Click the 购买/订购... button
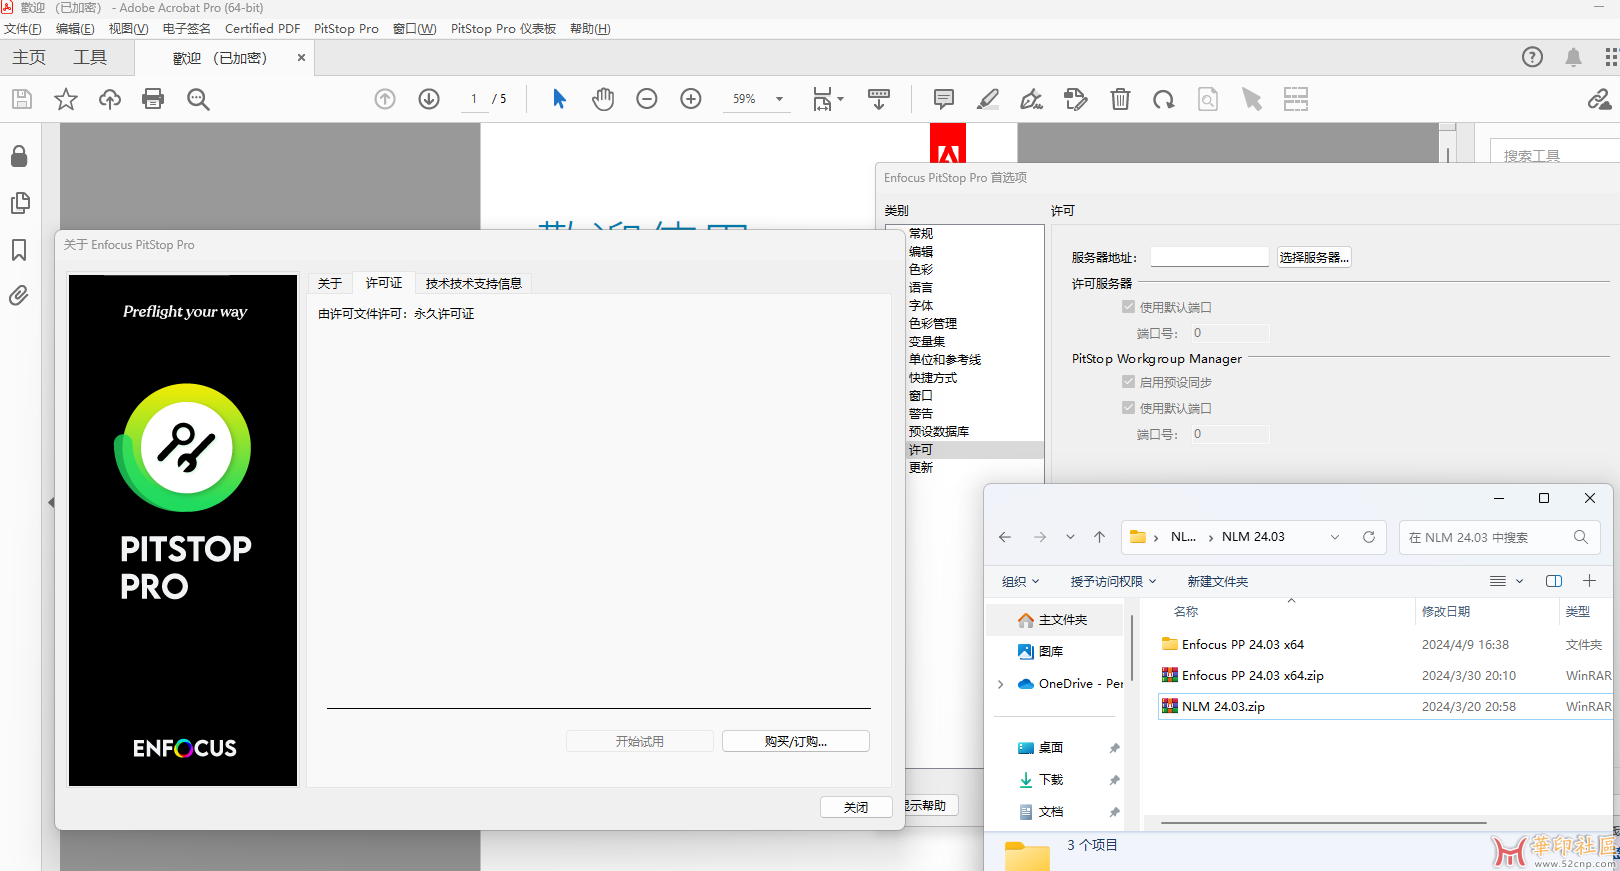 [x=796, y=741]
